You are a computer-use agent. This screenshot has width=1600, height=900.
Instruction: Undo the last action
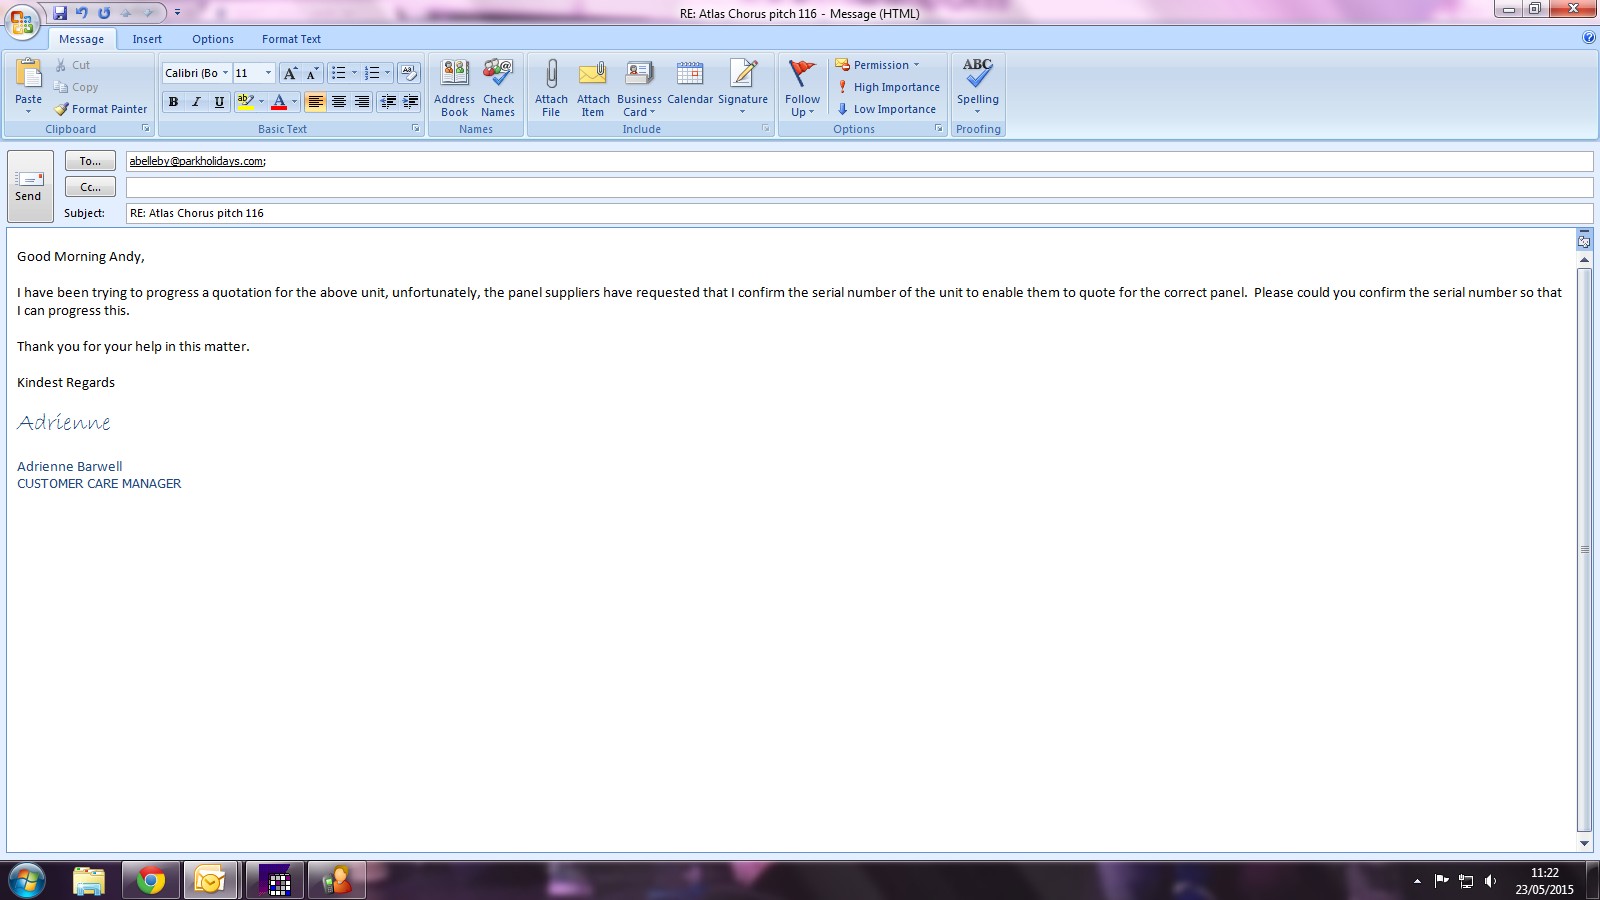click(x=82, y=13)
